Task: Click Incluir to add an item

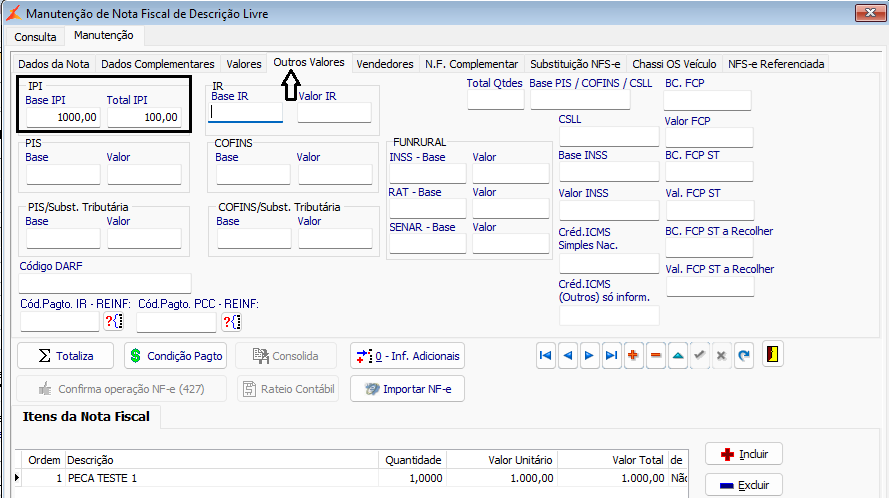Action: 744,454
